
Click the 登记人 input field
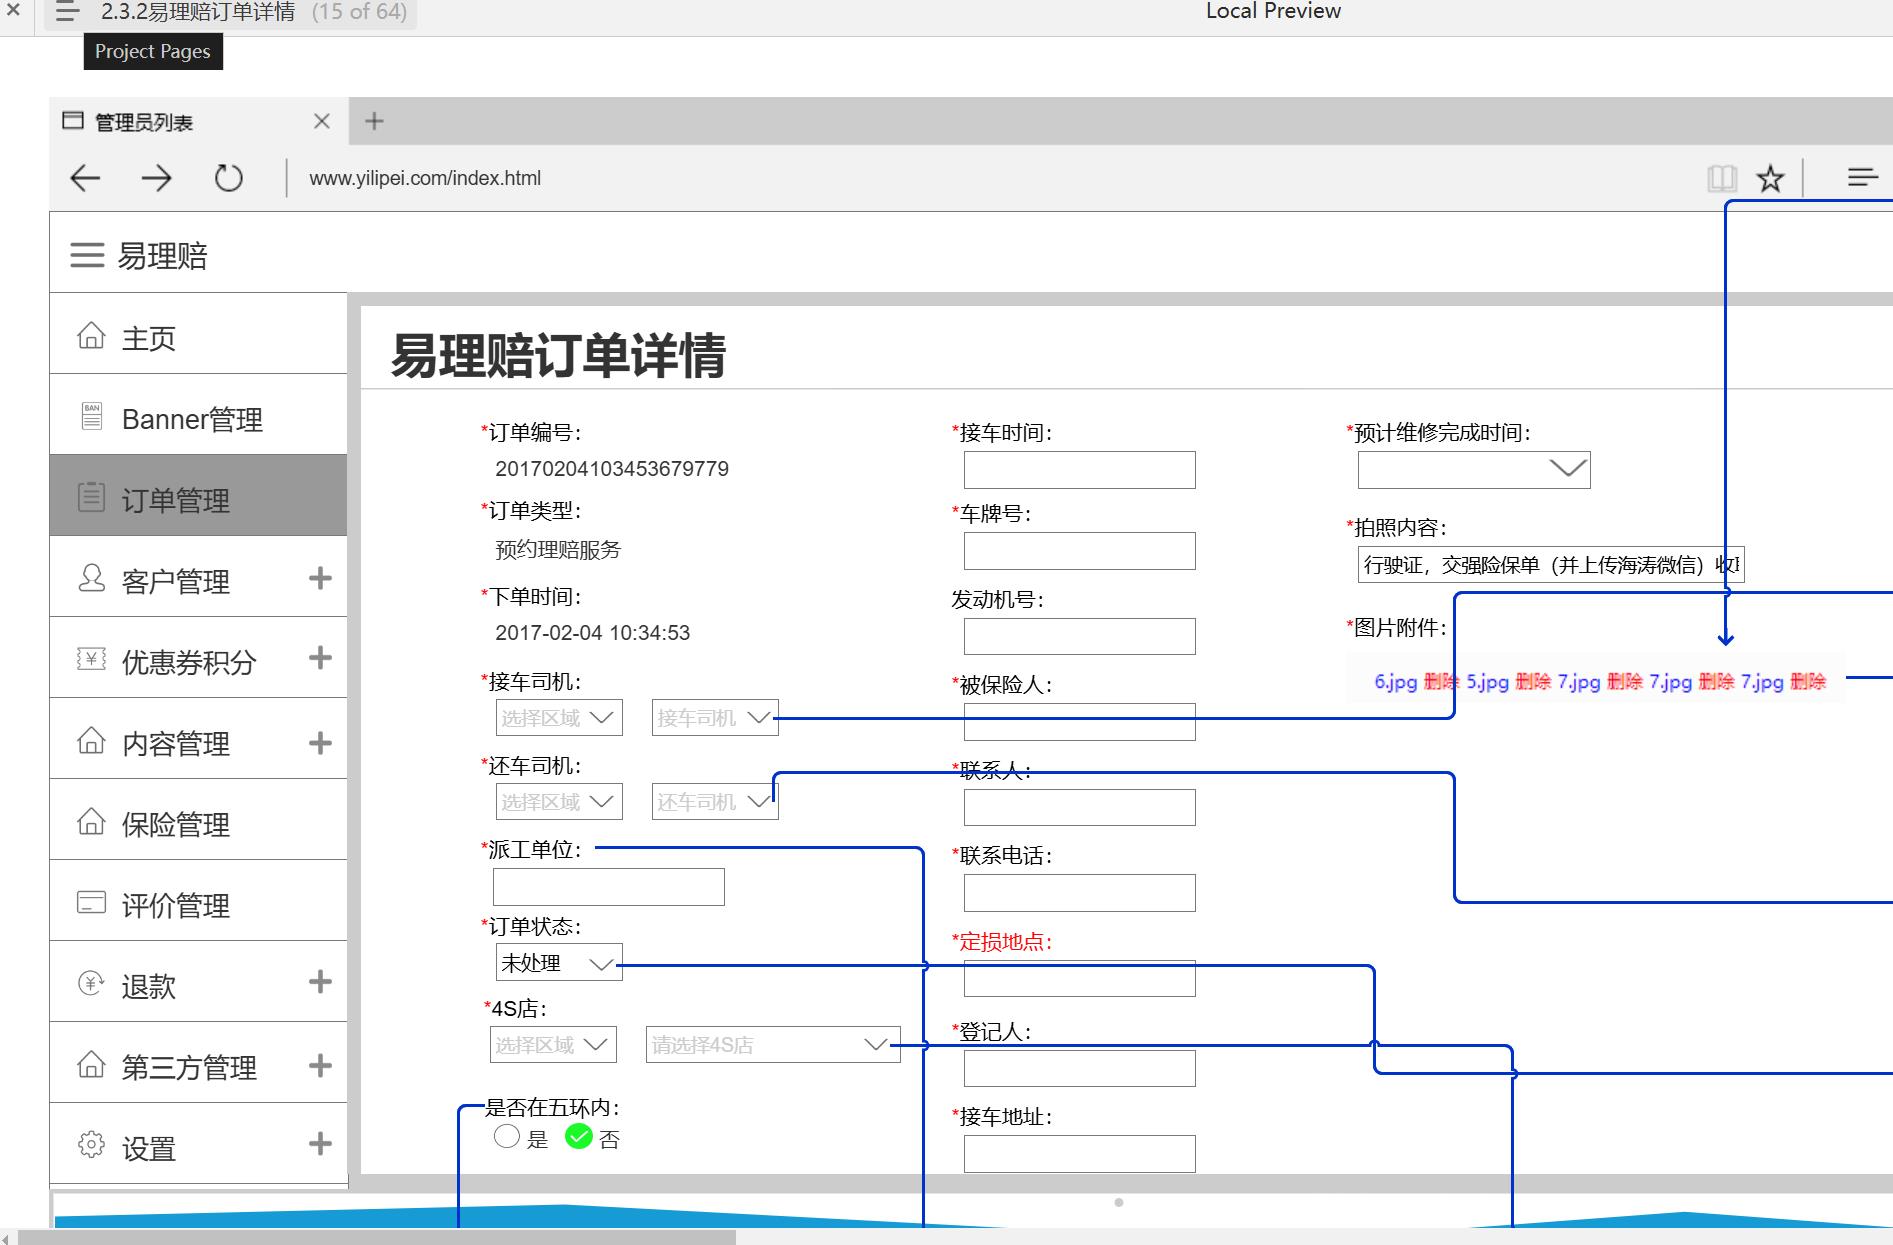tap(1080, 1068)
